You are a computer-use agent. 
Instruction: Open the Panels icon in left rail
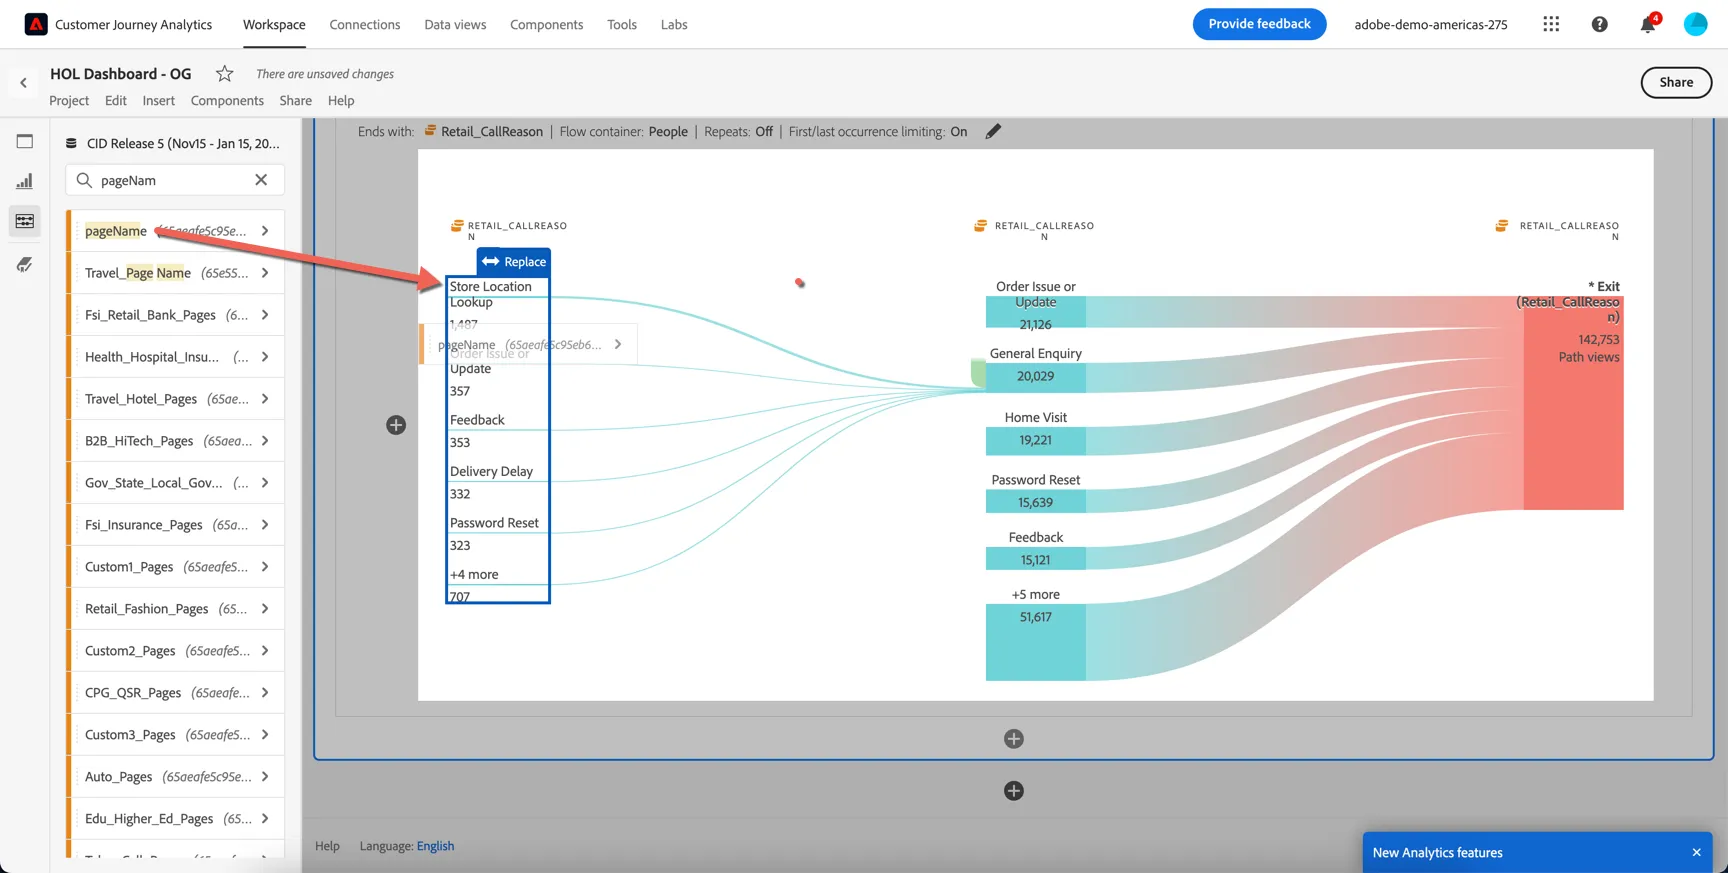(x=25, y=141)
